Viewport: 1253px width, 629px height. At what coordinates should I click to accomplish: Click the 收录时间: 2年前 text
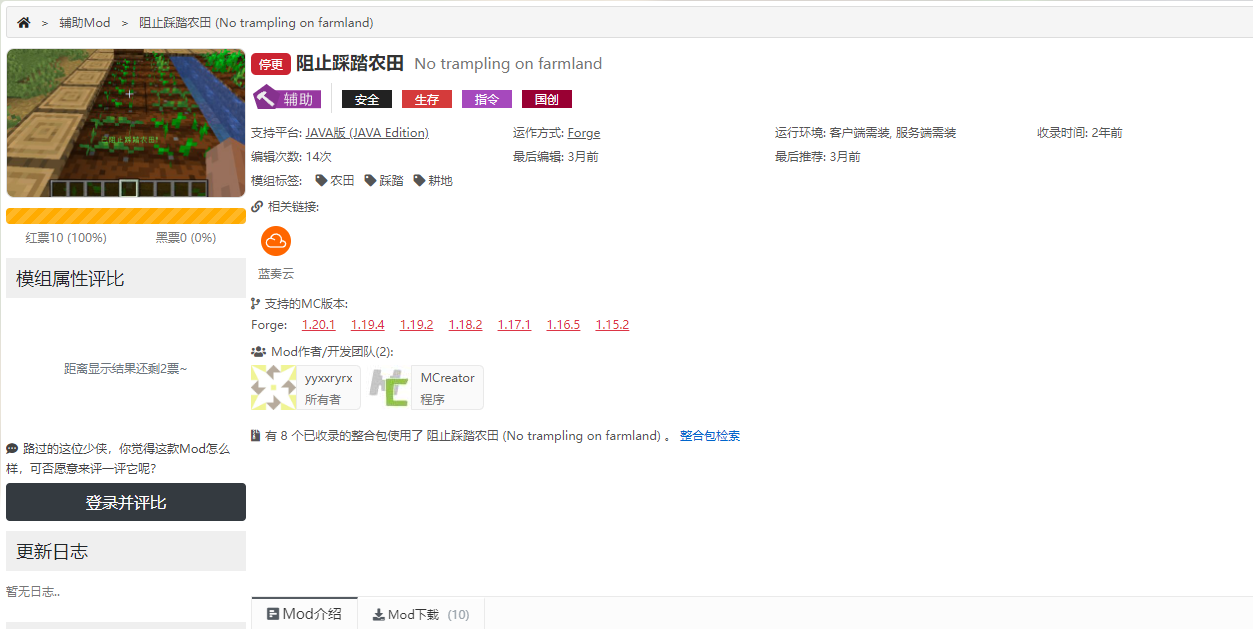click(x=1080, y=133)
